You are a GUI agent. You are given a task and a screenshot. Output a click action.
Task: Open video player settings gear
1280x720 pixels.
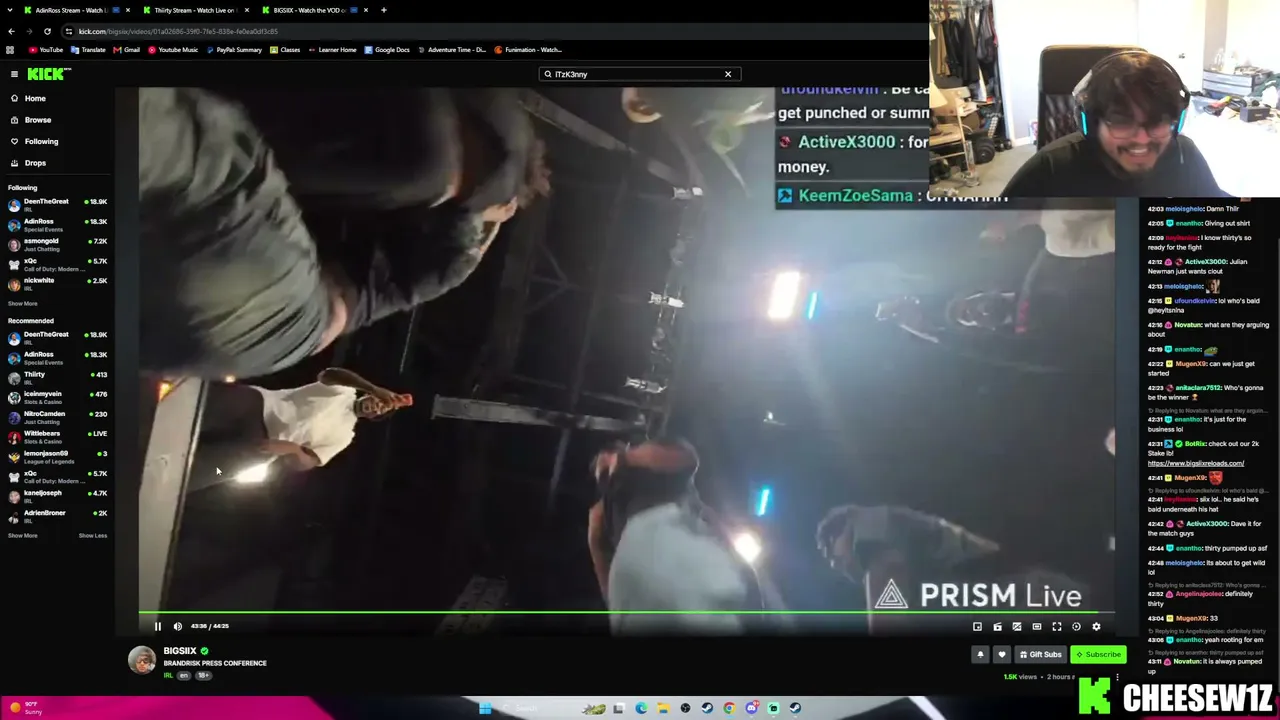point(1096,626)
